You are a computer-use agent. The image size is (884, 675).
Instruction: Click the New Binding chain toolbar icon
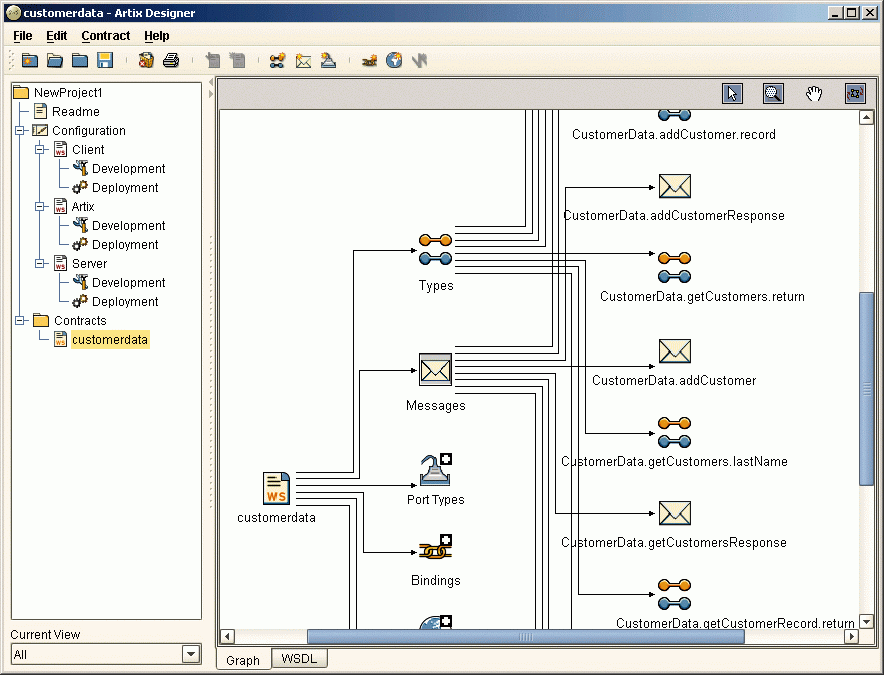[x=369, y=60]
